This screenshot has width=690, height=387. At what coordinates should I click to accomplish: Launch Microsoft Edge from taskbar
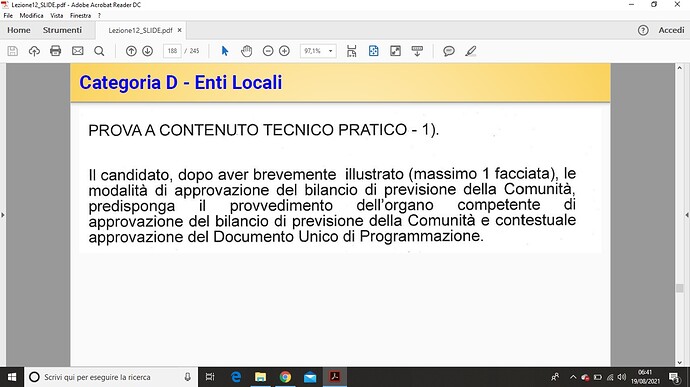[x=236, y=377]
